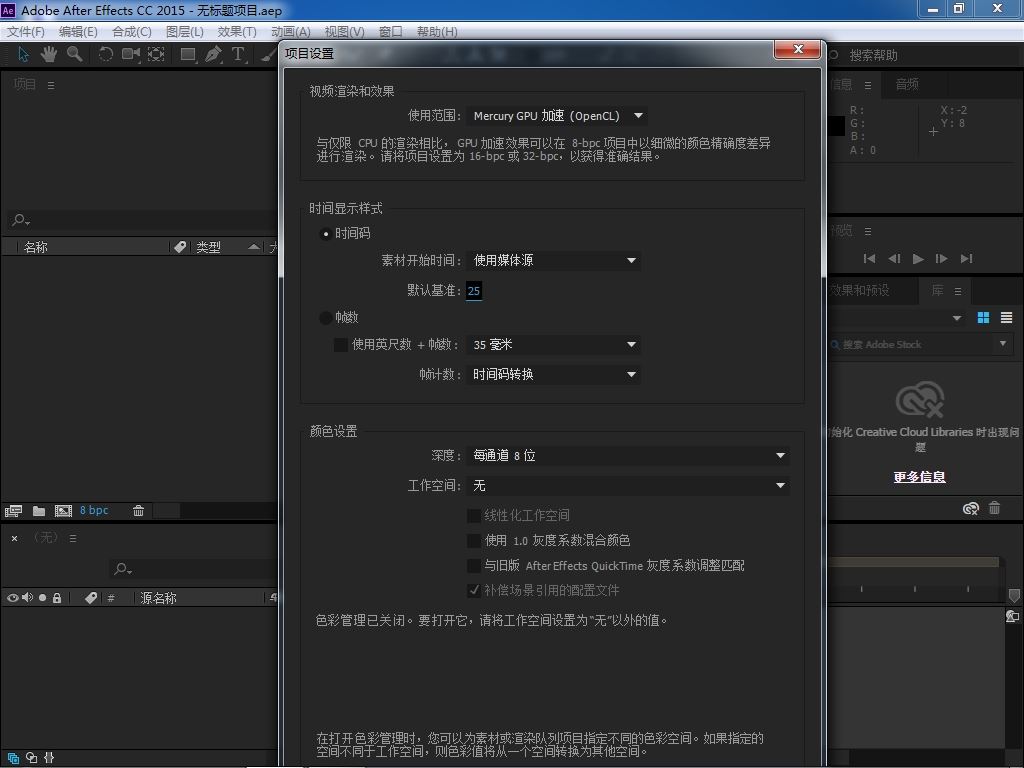1024x768 pixels.
Task: Open the 35 mm feet+frames dropdown
Action: click(553, 344)
